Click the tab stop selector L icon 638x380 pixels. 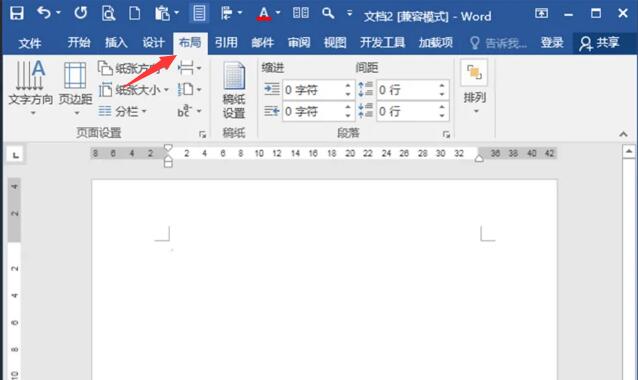(15, 155)
